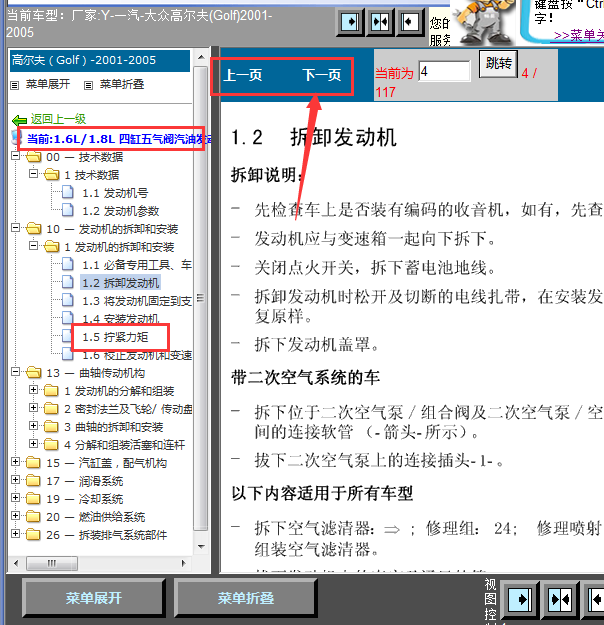Go to previous page with 上一页

click(243, 75)
